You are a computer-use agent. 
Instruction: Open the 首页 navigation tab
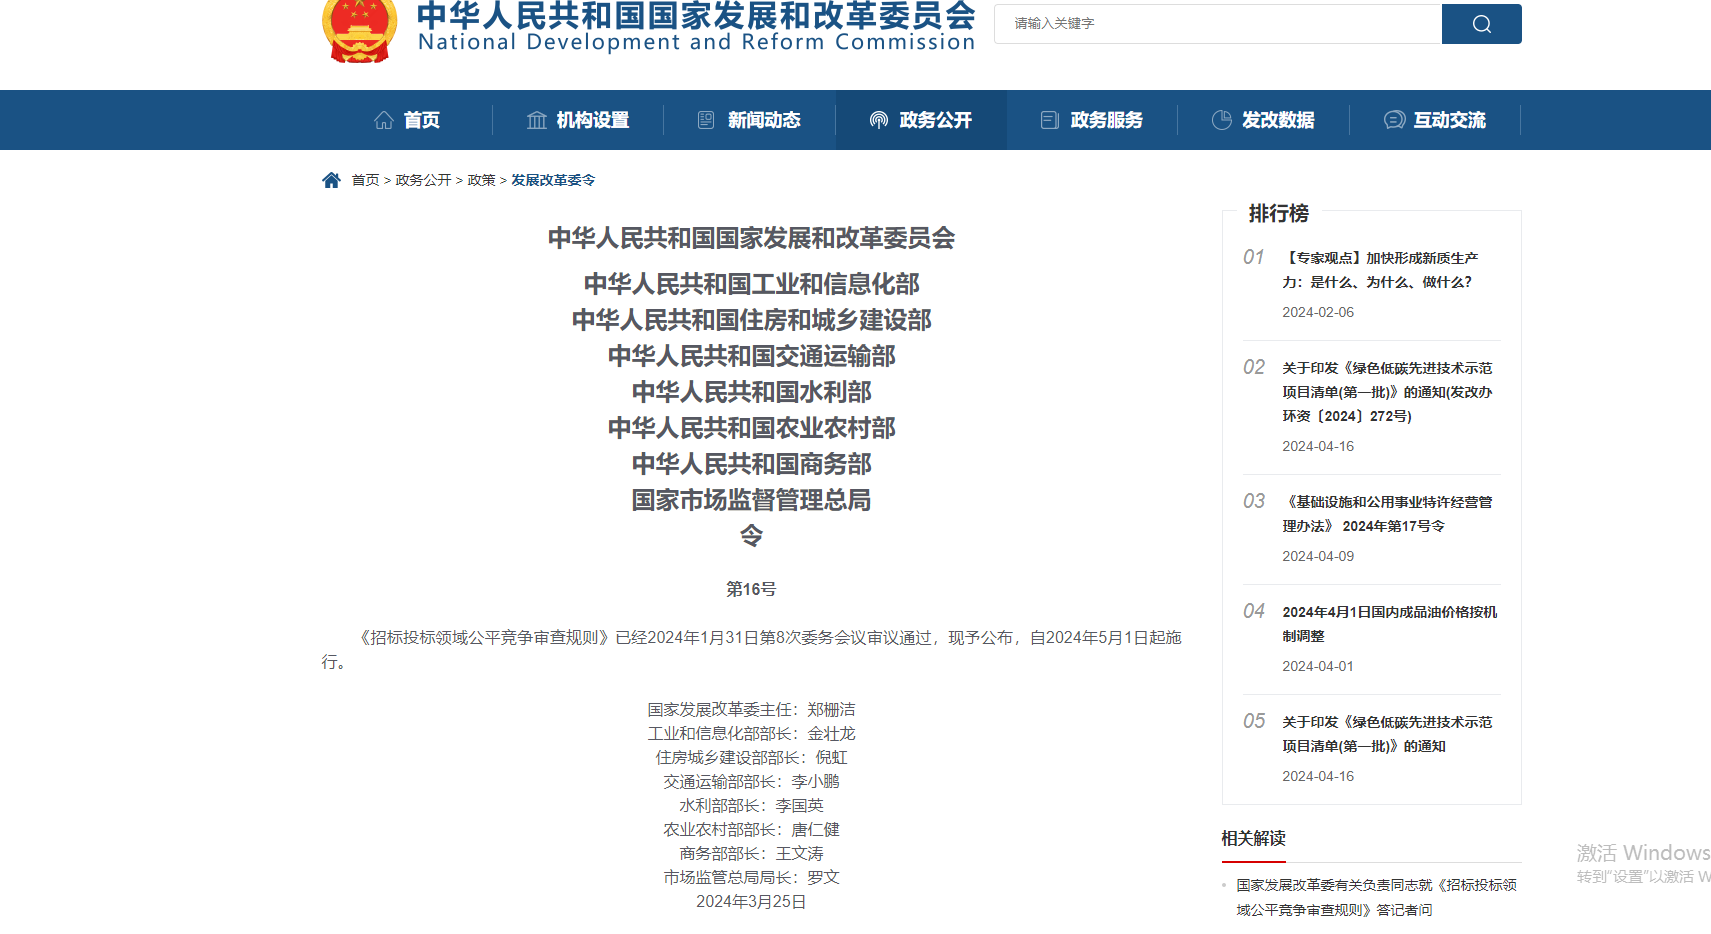[407, 120]
